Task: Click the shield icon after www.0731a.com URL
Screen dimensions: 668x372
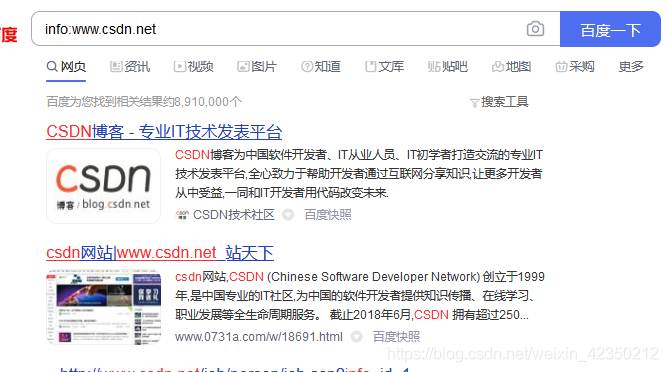Action: click(357, 337)
